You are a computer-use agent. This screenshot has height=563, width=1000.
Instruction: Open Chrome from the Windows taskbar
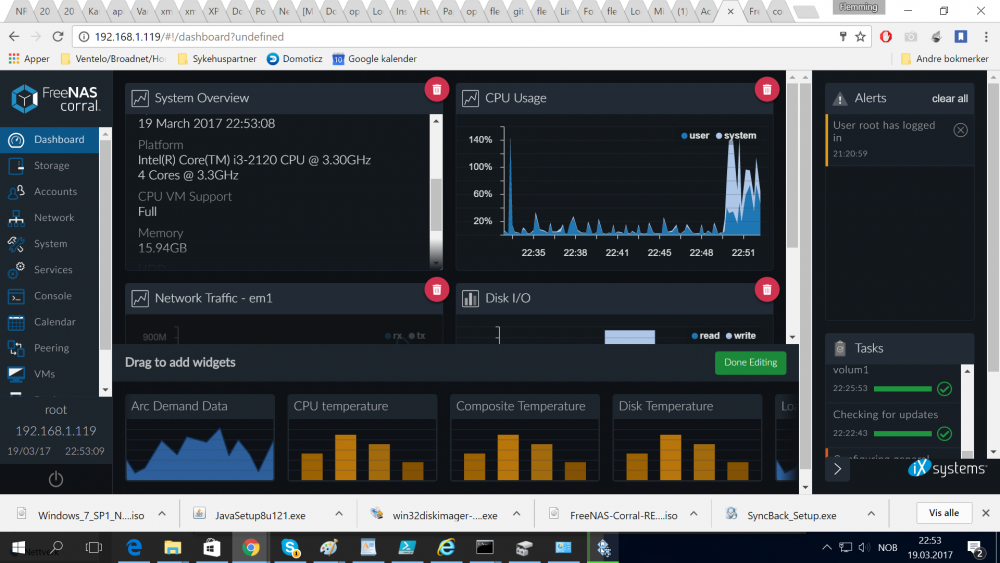pyautogui.click(x=250, y=547)
